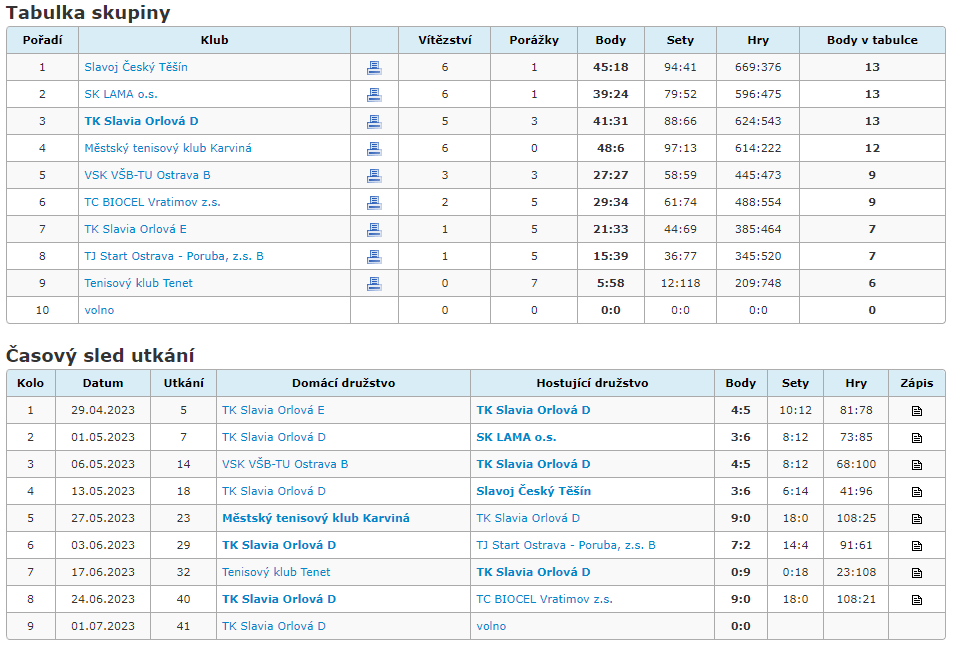954x650 pixels.
Task: Open TK Slavia Orlová E standings link
Action: (135, 229)
